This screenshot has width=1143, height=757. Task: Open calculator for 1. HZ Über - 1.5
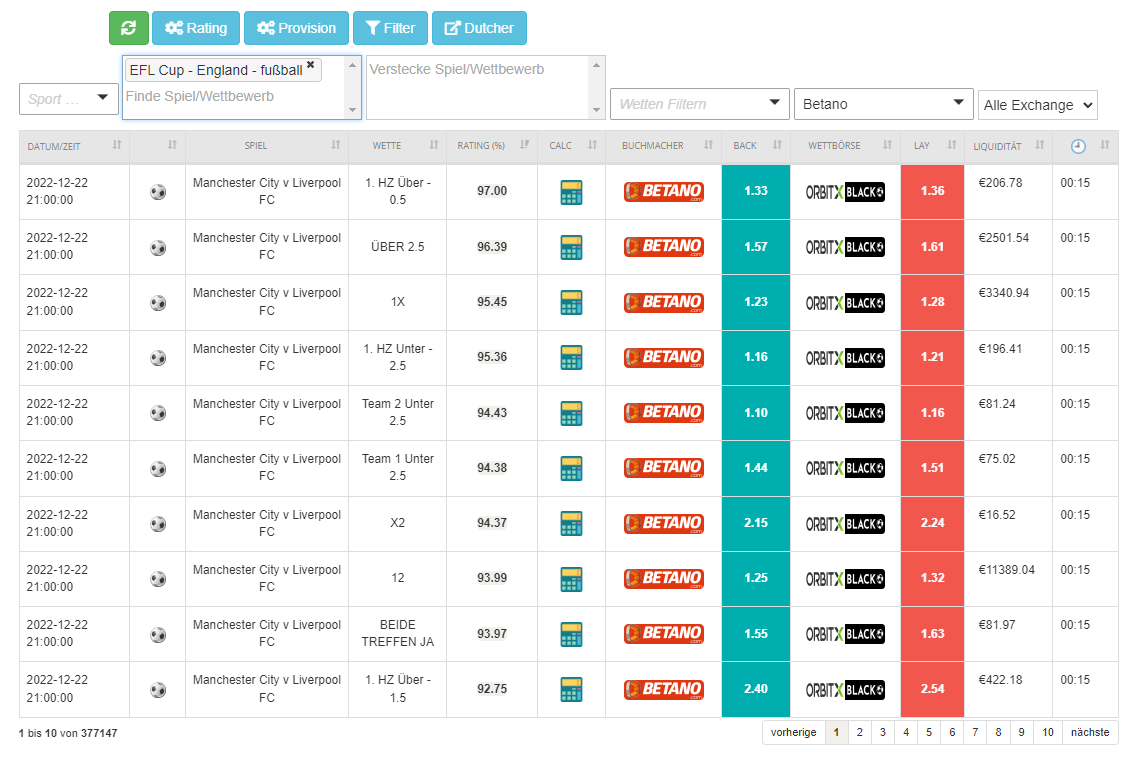(x=572, y=689)
